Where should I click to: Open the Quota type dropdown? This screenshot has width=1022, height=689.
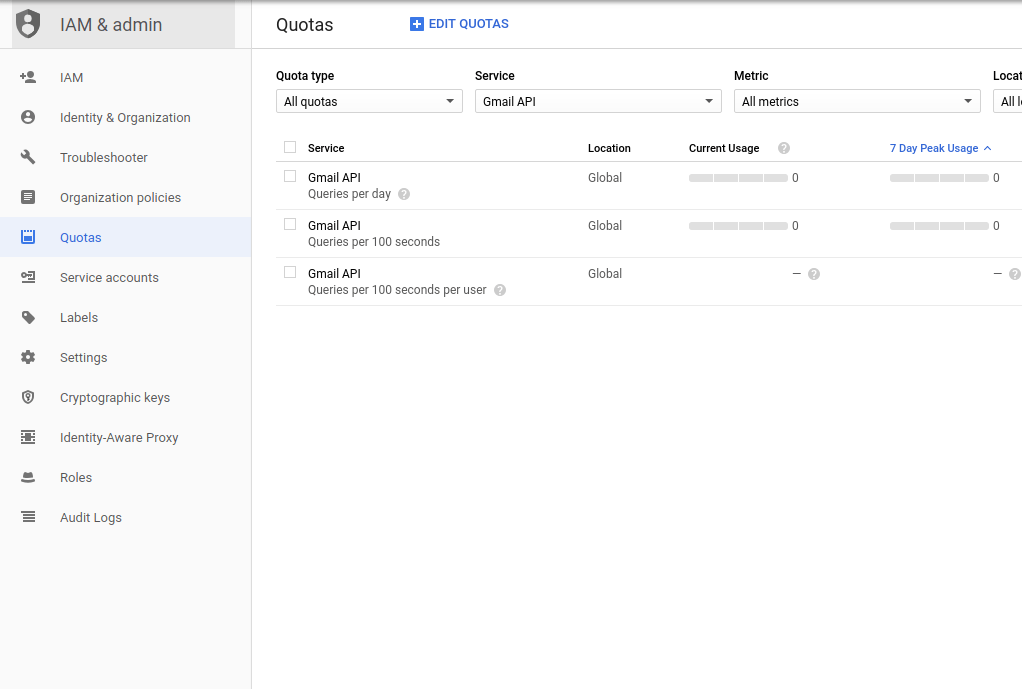point(369,101)
